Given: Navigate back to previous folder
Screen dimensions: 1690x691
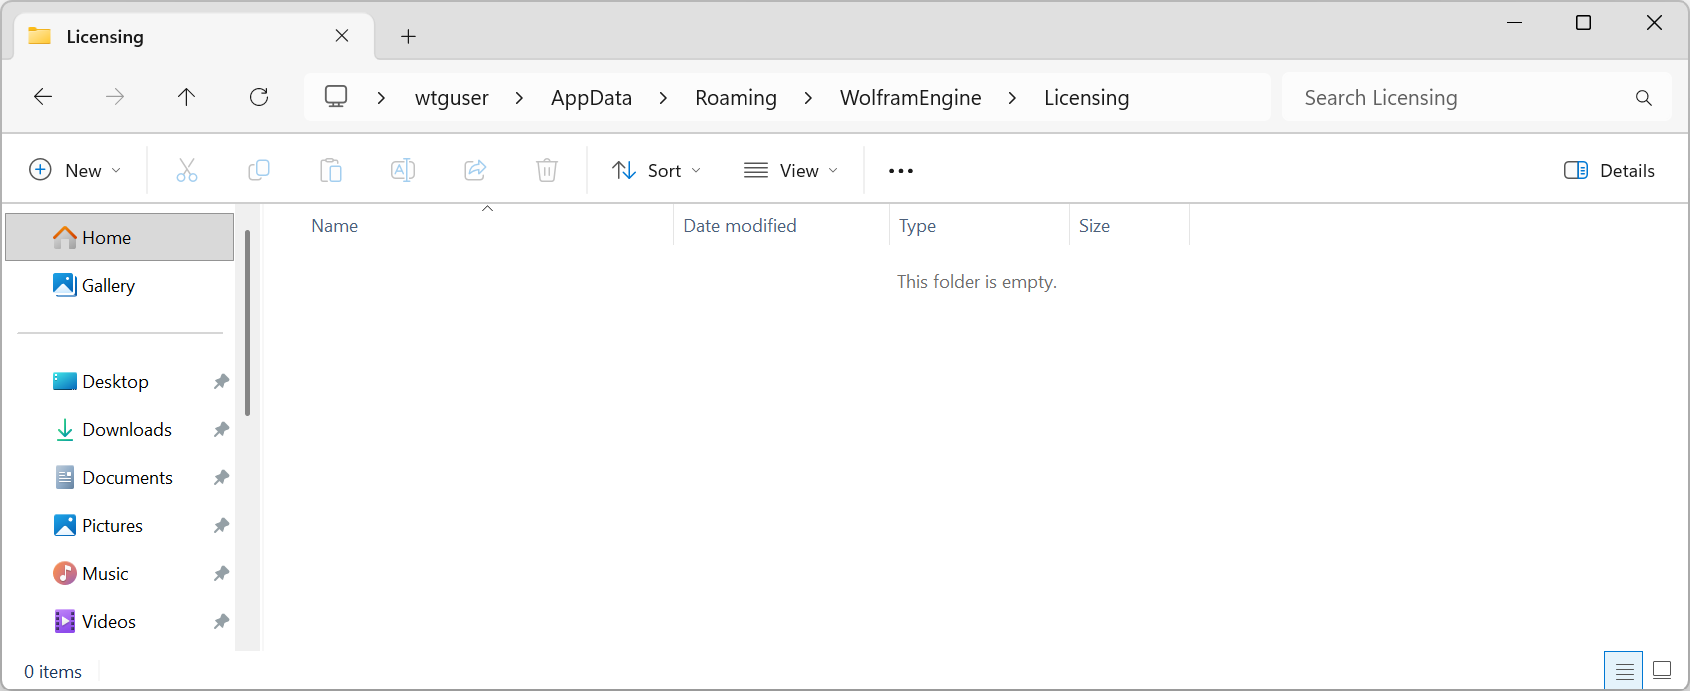Looking at the screenshot, I should click(43, 97).
